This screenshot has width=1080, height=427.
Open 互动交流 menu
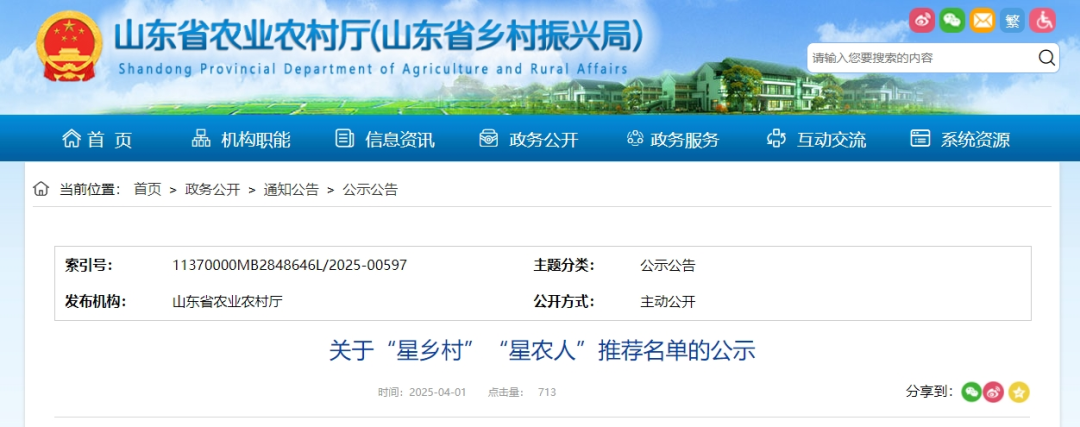click(x=831, y=140)
